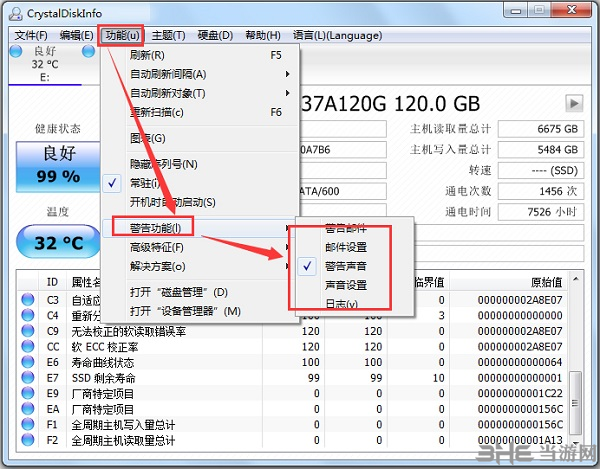Expand 高级特征(F) submenu
Viewport: 600px width, 469px height.
pyautogui.click(x=199, y=248)
